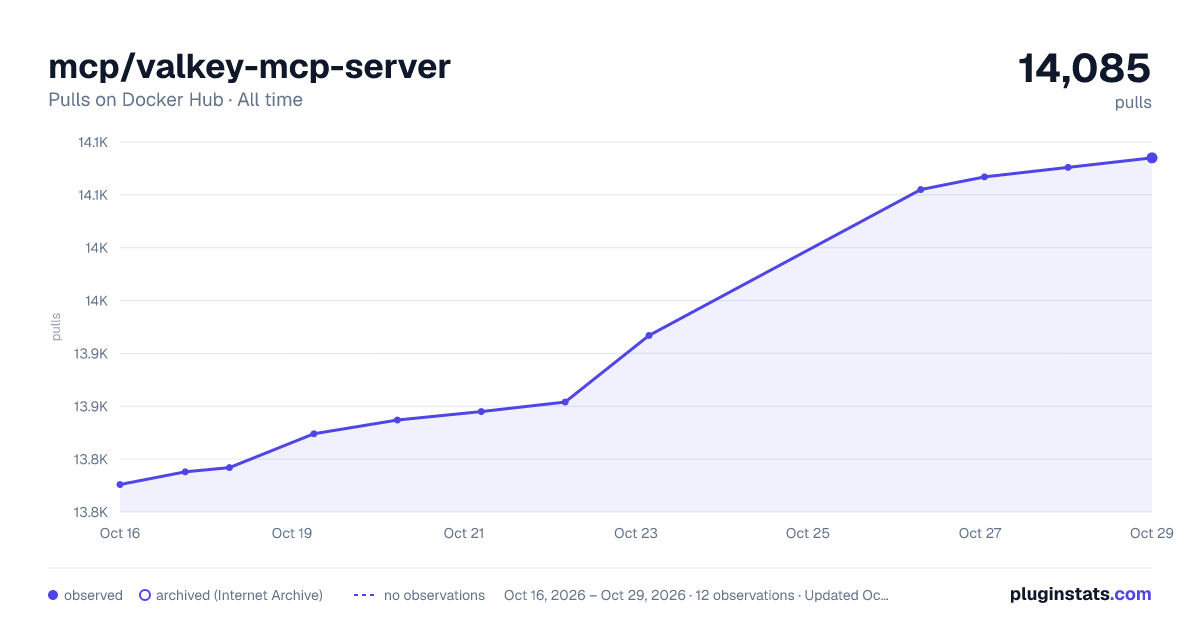1200x630 pixels.
Task: Click the Oct 16 x-axis label
Action: coord(120,533)
